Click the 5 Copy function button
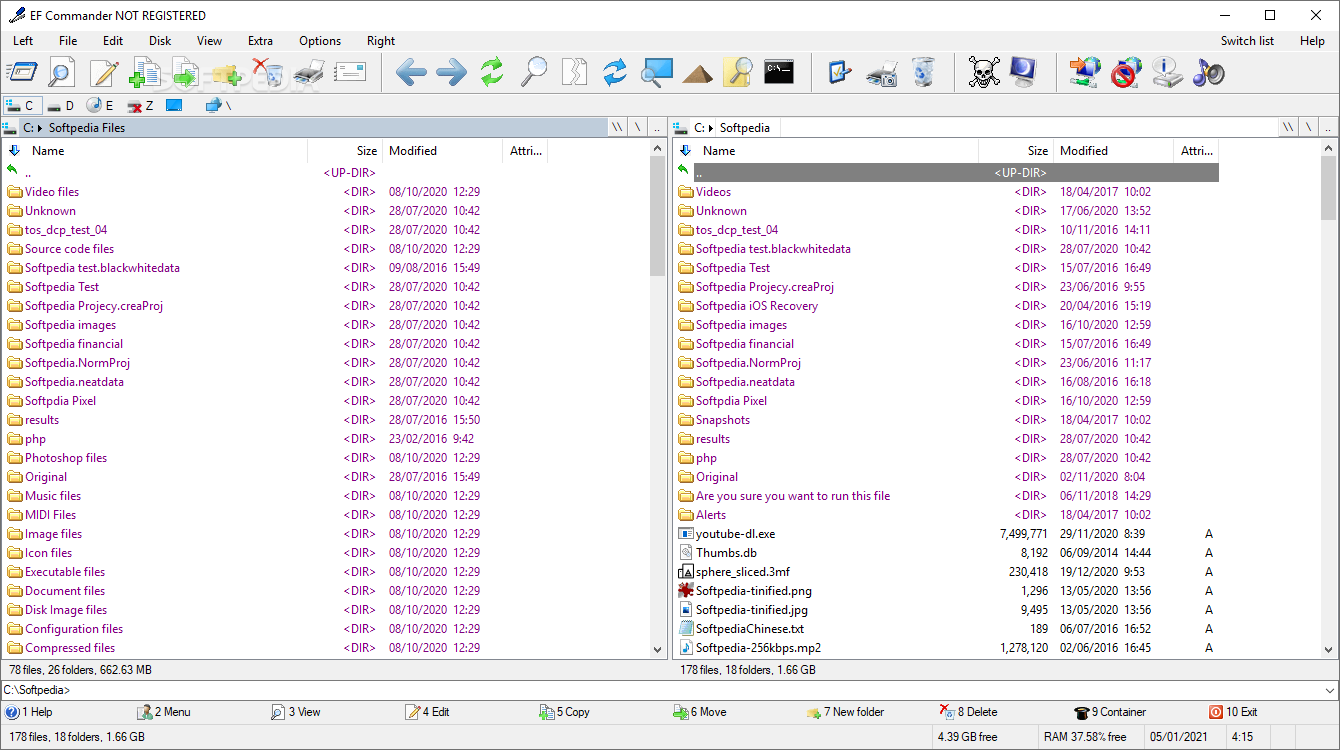 pyautogui.click(x=565, y=712)
